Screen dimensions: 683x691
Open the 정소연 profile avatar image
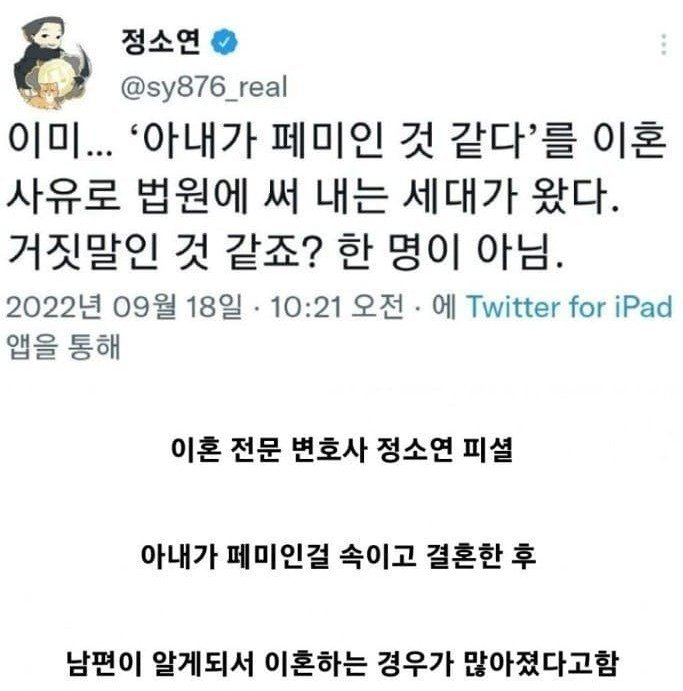(53, 63)
